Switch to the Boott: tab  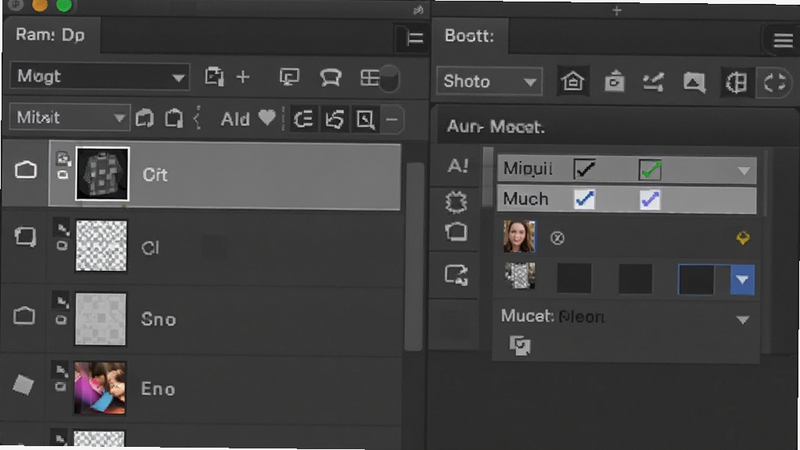click(469, 36)
